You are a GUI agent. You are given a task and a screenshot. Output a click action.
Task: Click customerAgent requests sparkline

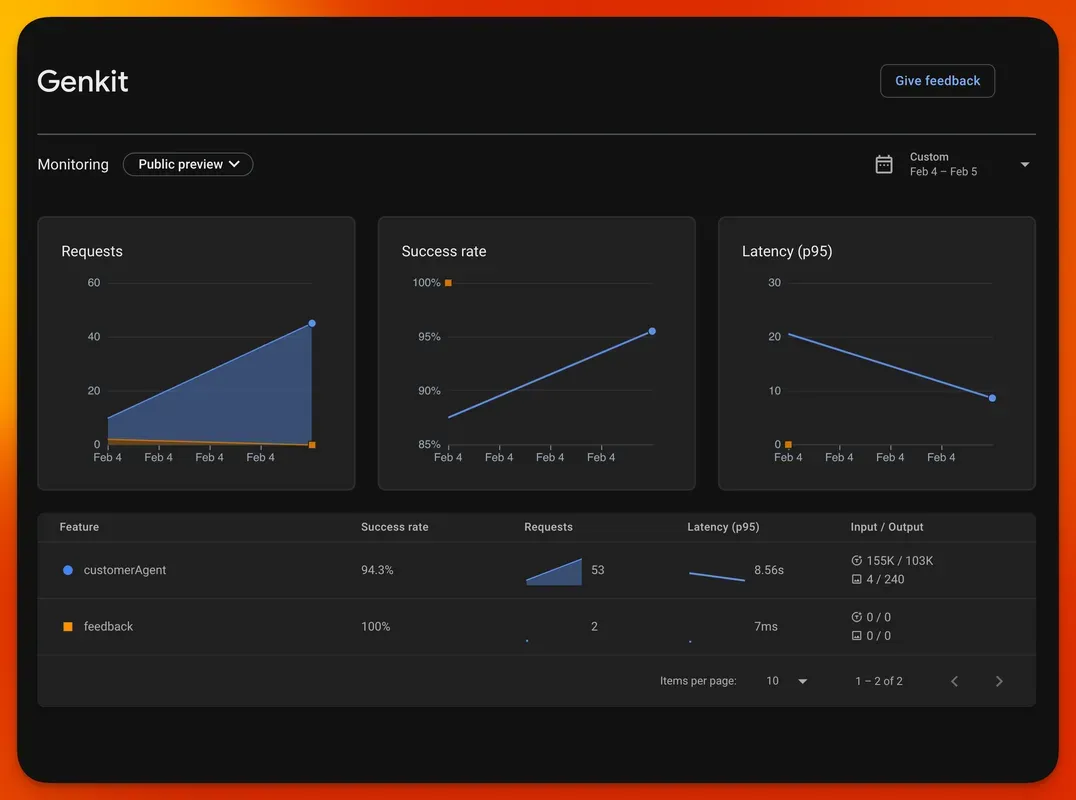[554, 572]
